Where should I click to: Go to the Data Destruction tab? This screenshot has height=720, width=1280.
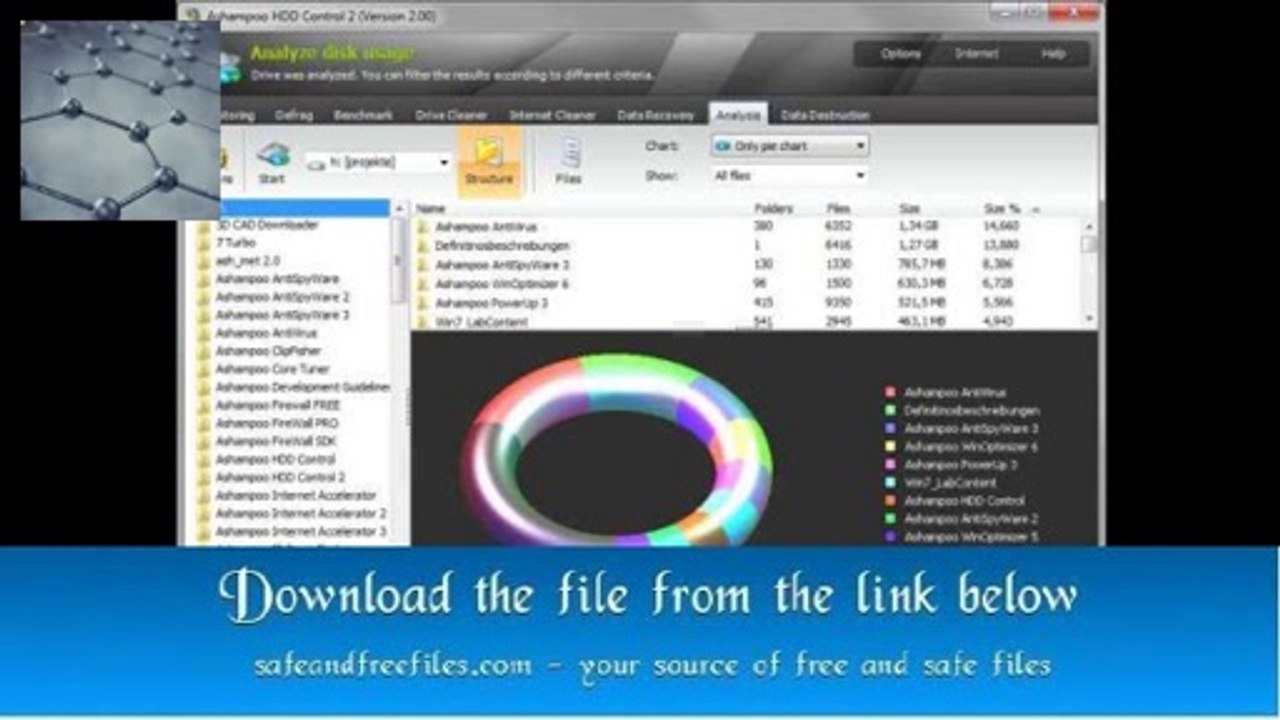[x=825, y=115]
